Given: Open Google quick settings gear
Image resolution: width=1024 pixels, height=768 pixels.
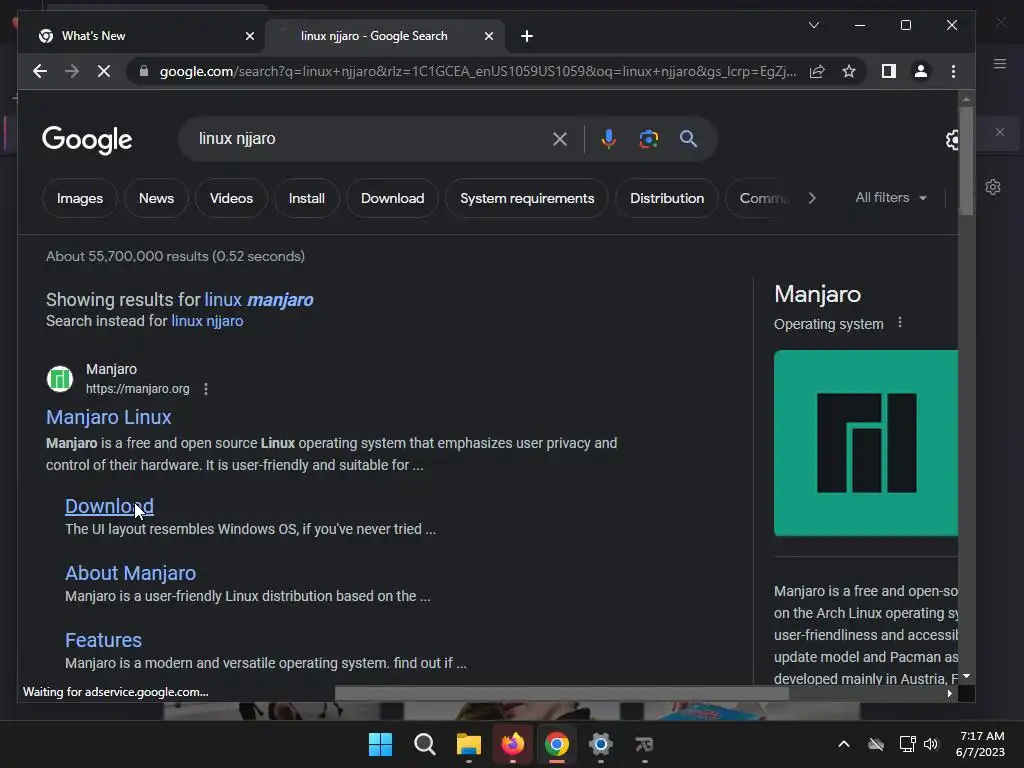Looking at the screenshot, I should 952,139.
